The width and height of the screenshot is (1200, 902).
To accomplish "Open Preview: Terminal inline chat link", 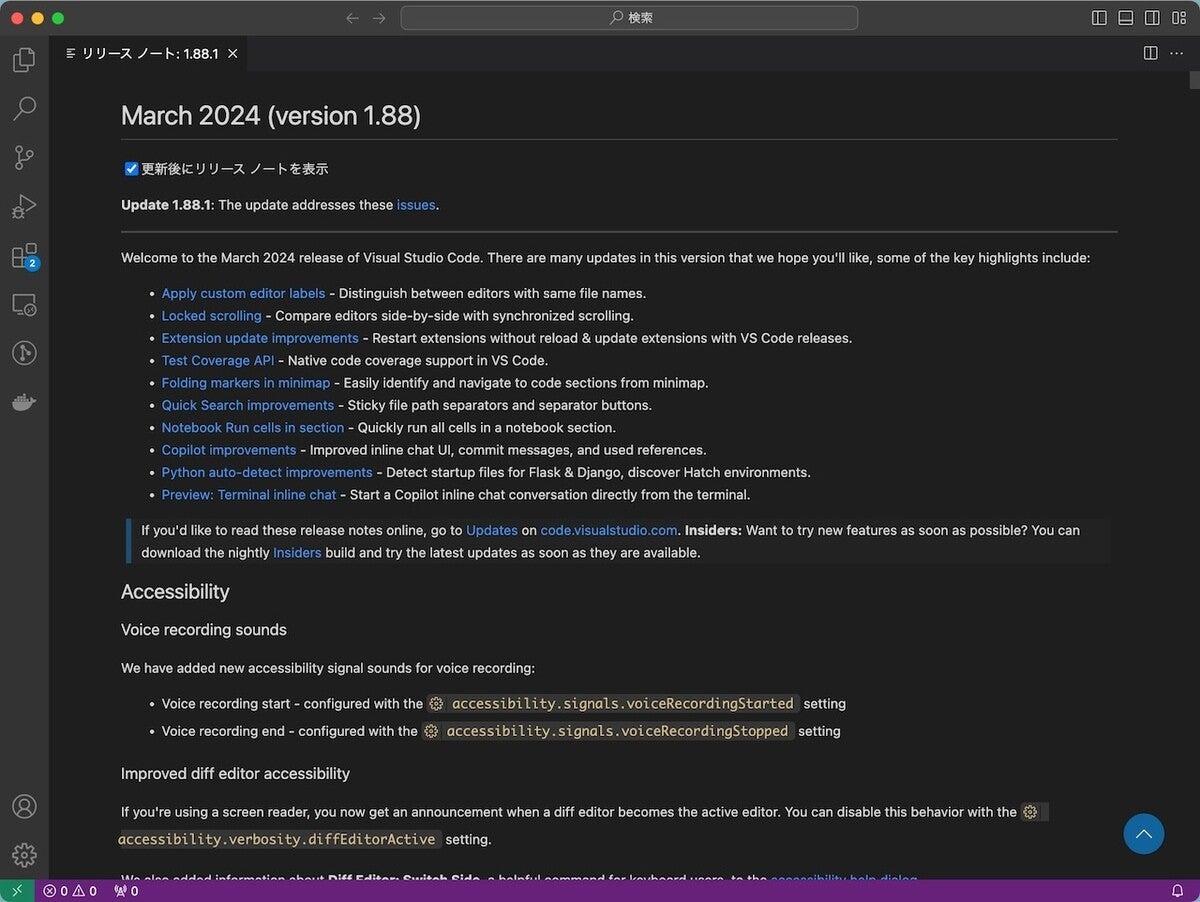I will pyautogui.click(x=249, y=495).
